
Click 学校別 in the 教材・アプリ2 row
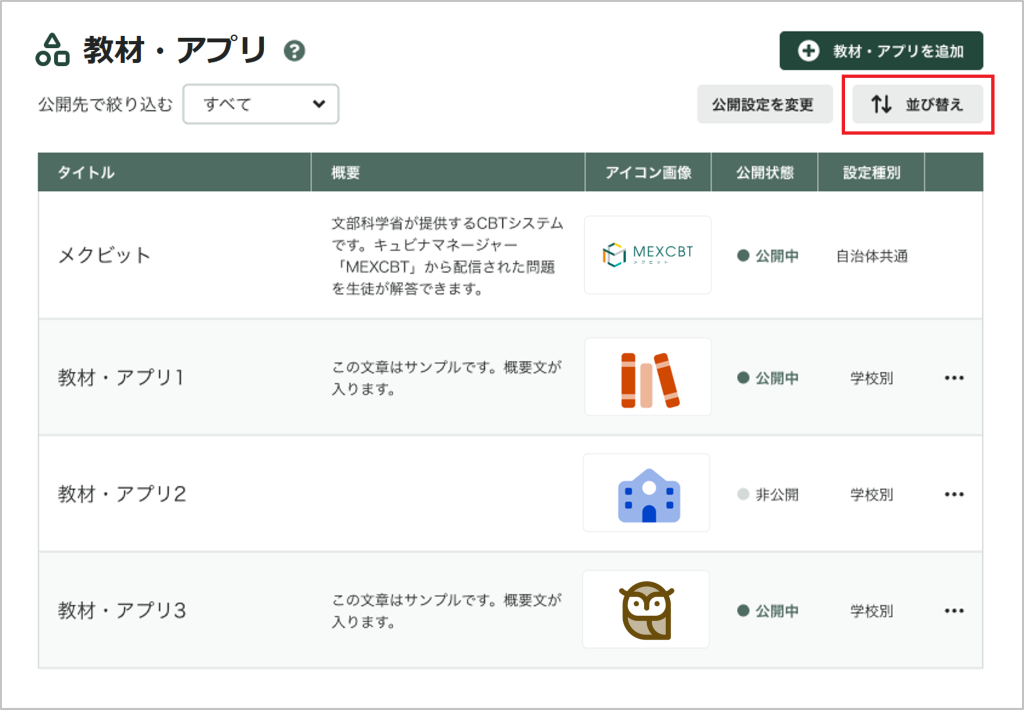[x=872, y=494]
